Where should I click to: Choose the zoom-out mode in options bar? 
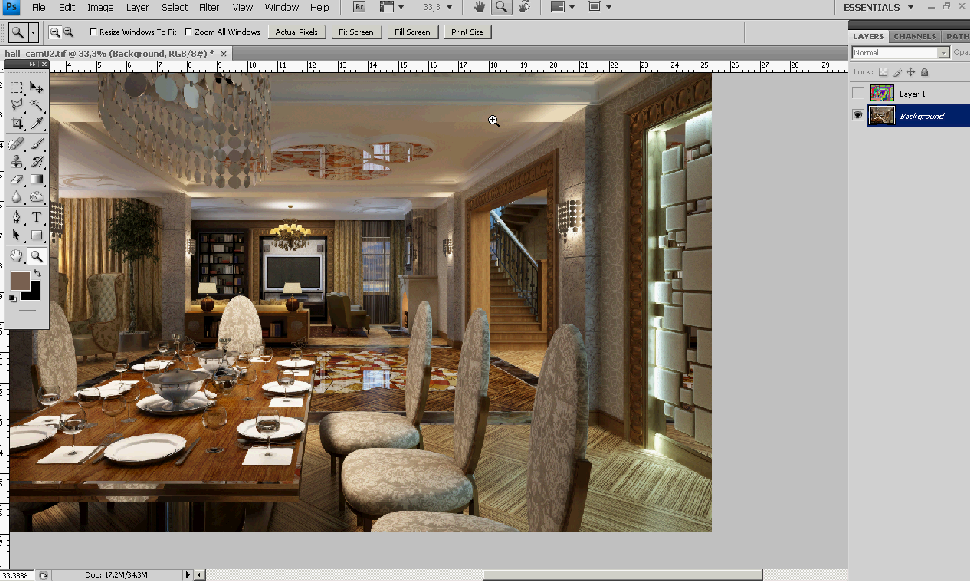click(x=68, y=32)
